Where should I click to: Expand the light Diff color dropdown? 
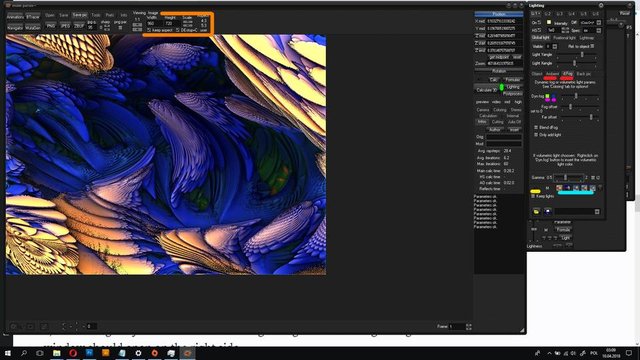point(599,22)
